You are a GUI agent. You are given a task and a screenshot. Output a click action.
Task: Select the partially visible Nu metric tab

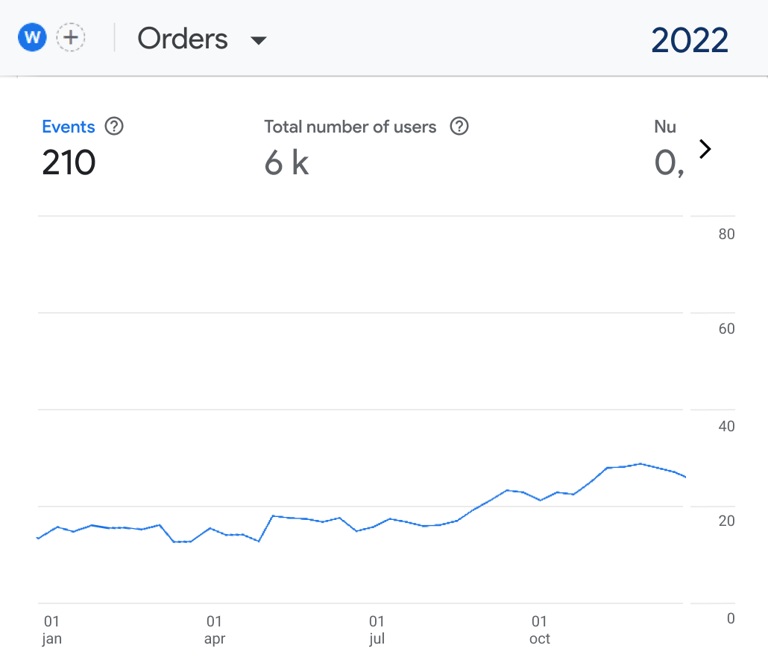point(665,127)
